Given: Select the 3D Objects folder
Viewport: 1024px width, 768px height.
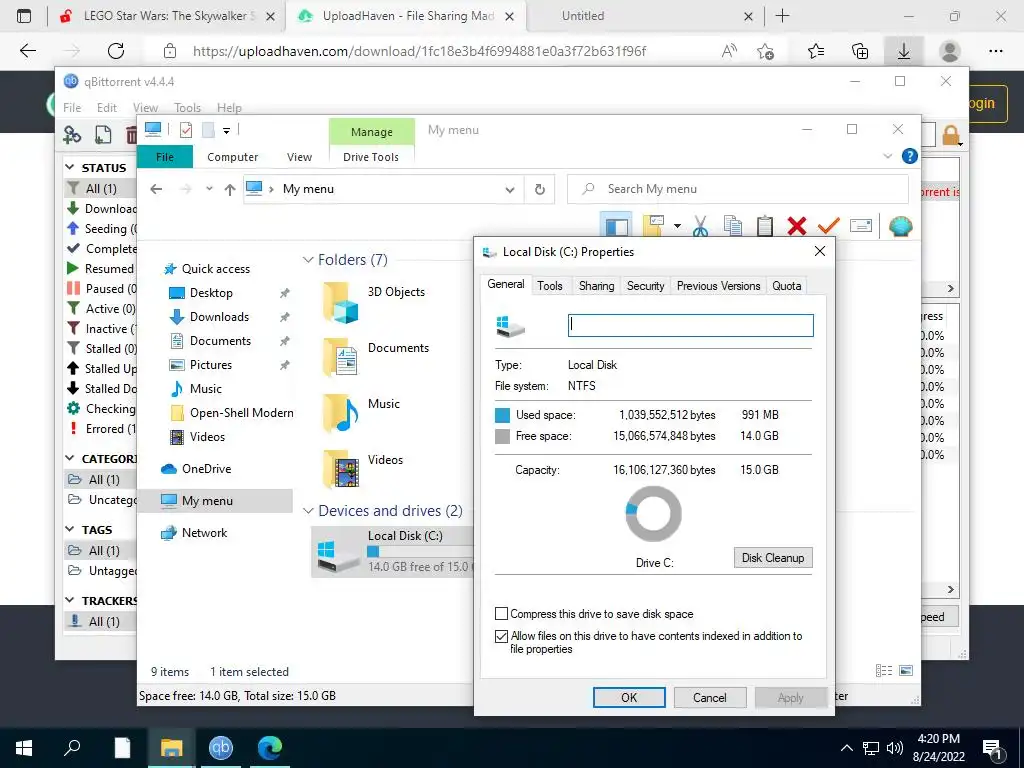Looking at the screenshot, I should click(375, 301).
